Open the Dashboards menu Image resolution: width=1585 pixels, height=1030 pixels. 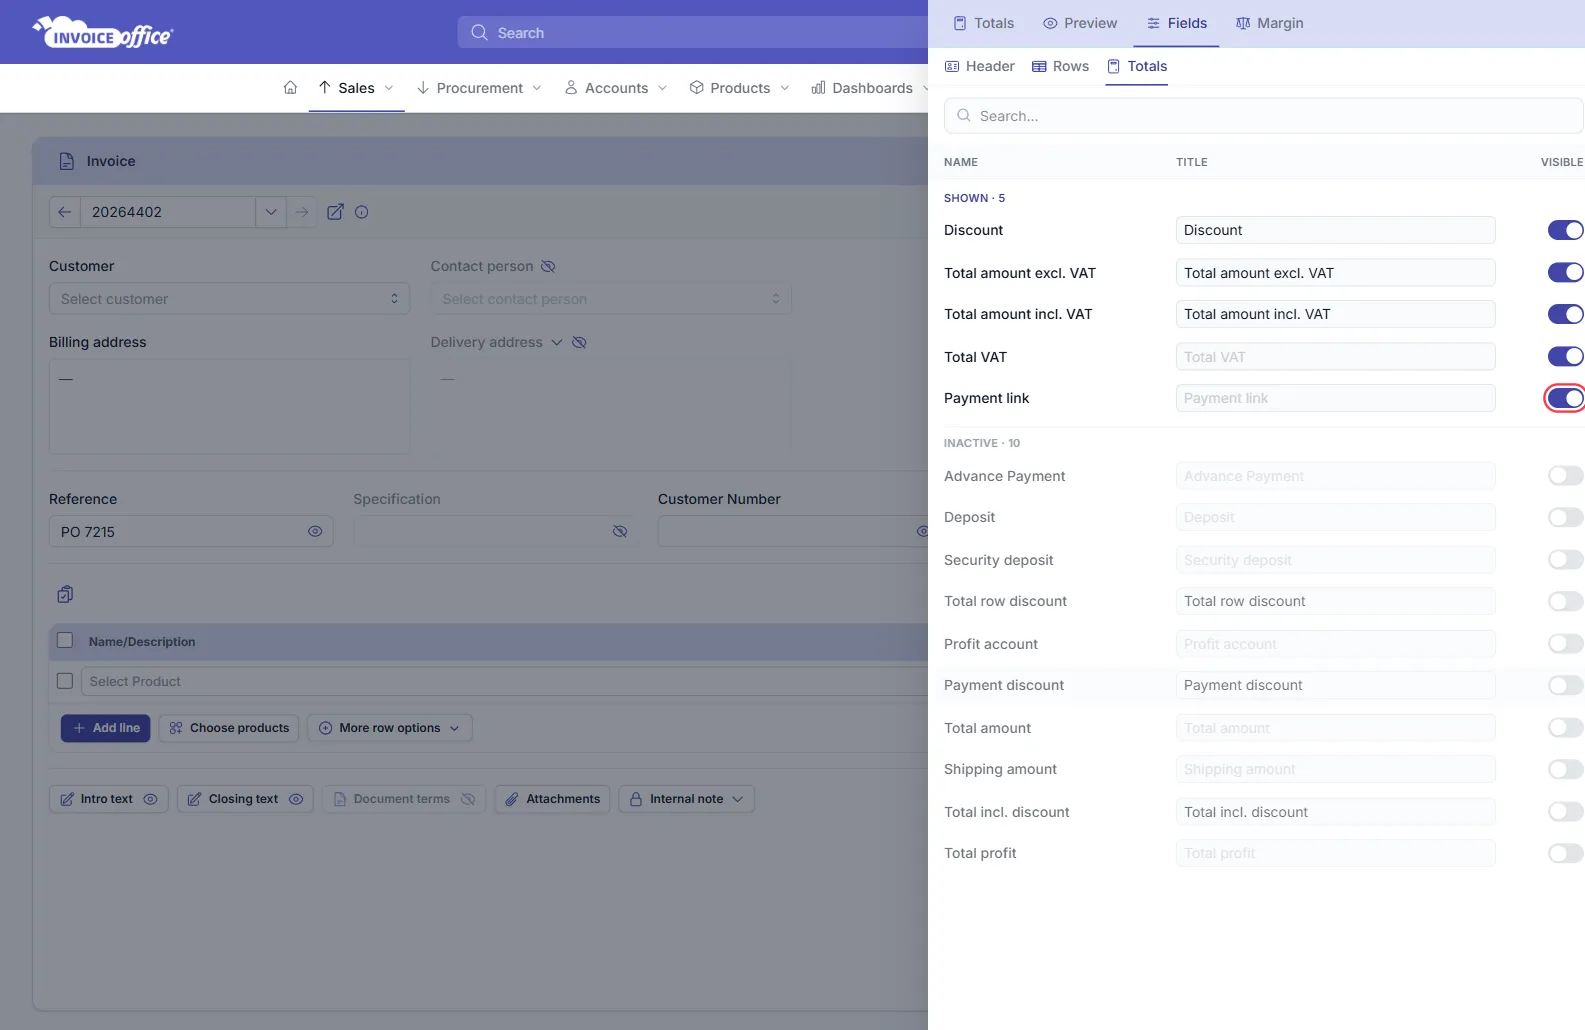(x=869, y=88)
